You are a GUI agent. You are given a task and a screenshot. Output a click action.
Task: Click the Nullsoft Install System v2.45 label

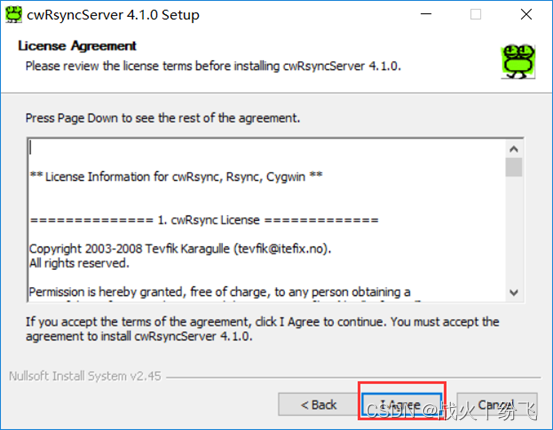pos(85,376)
